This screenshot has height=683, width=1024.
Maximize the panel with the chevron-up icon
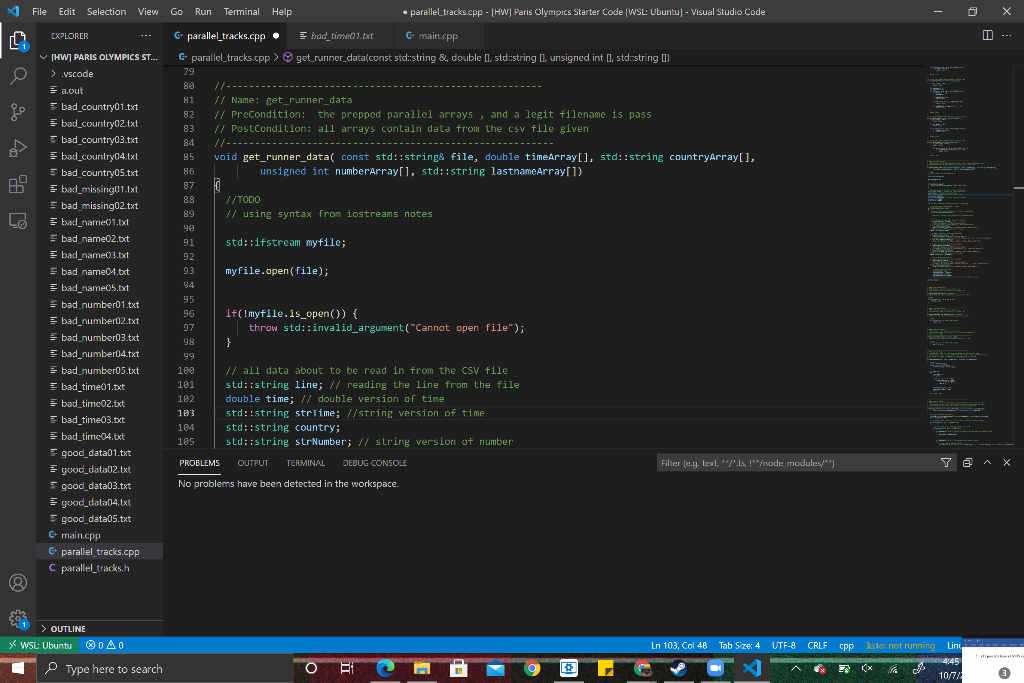[987, 463]
